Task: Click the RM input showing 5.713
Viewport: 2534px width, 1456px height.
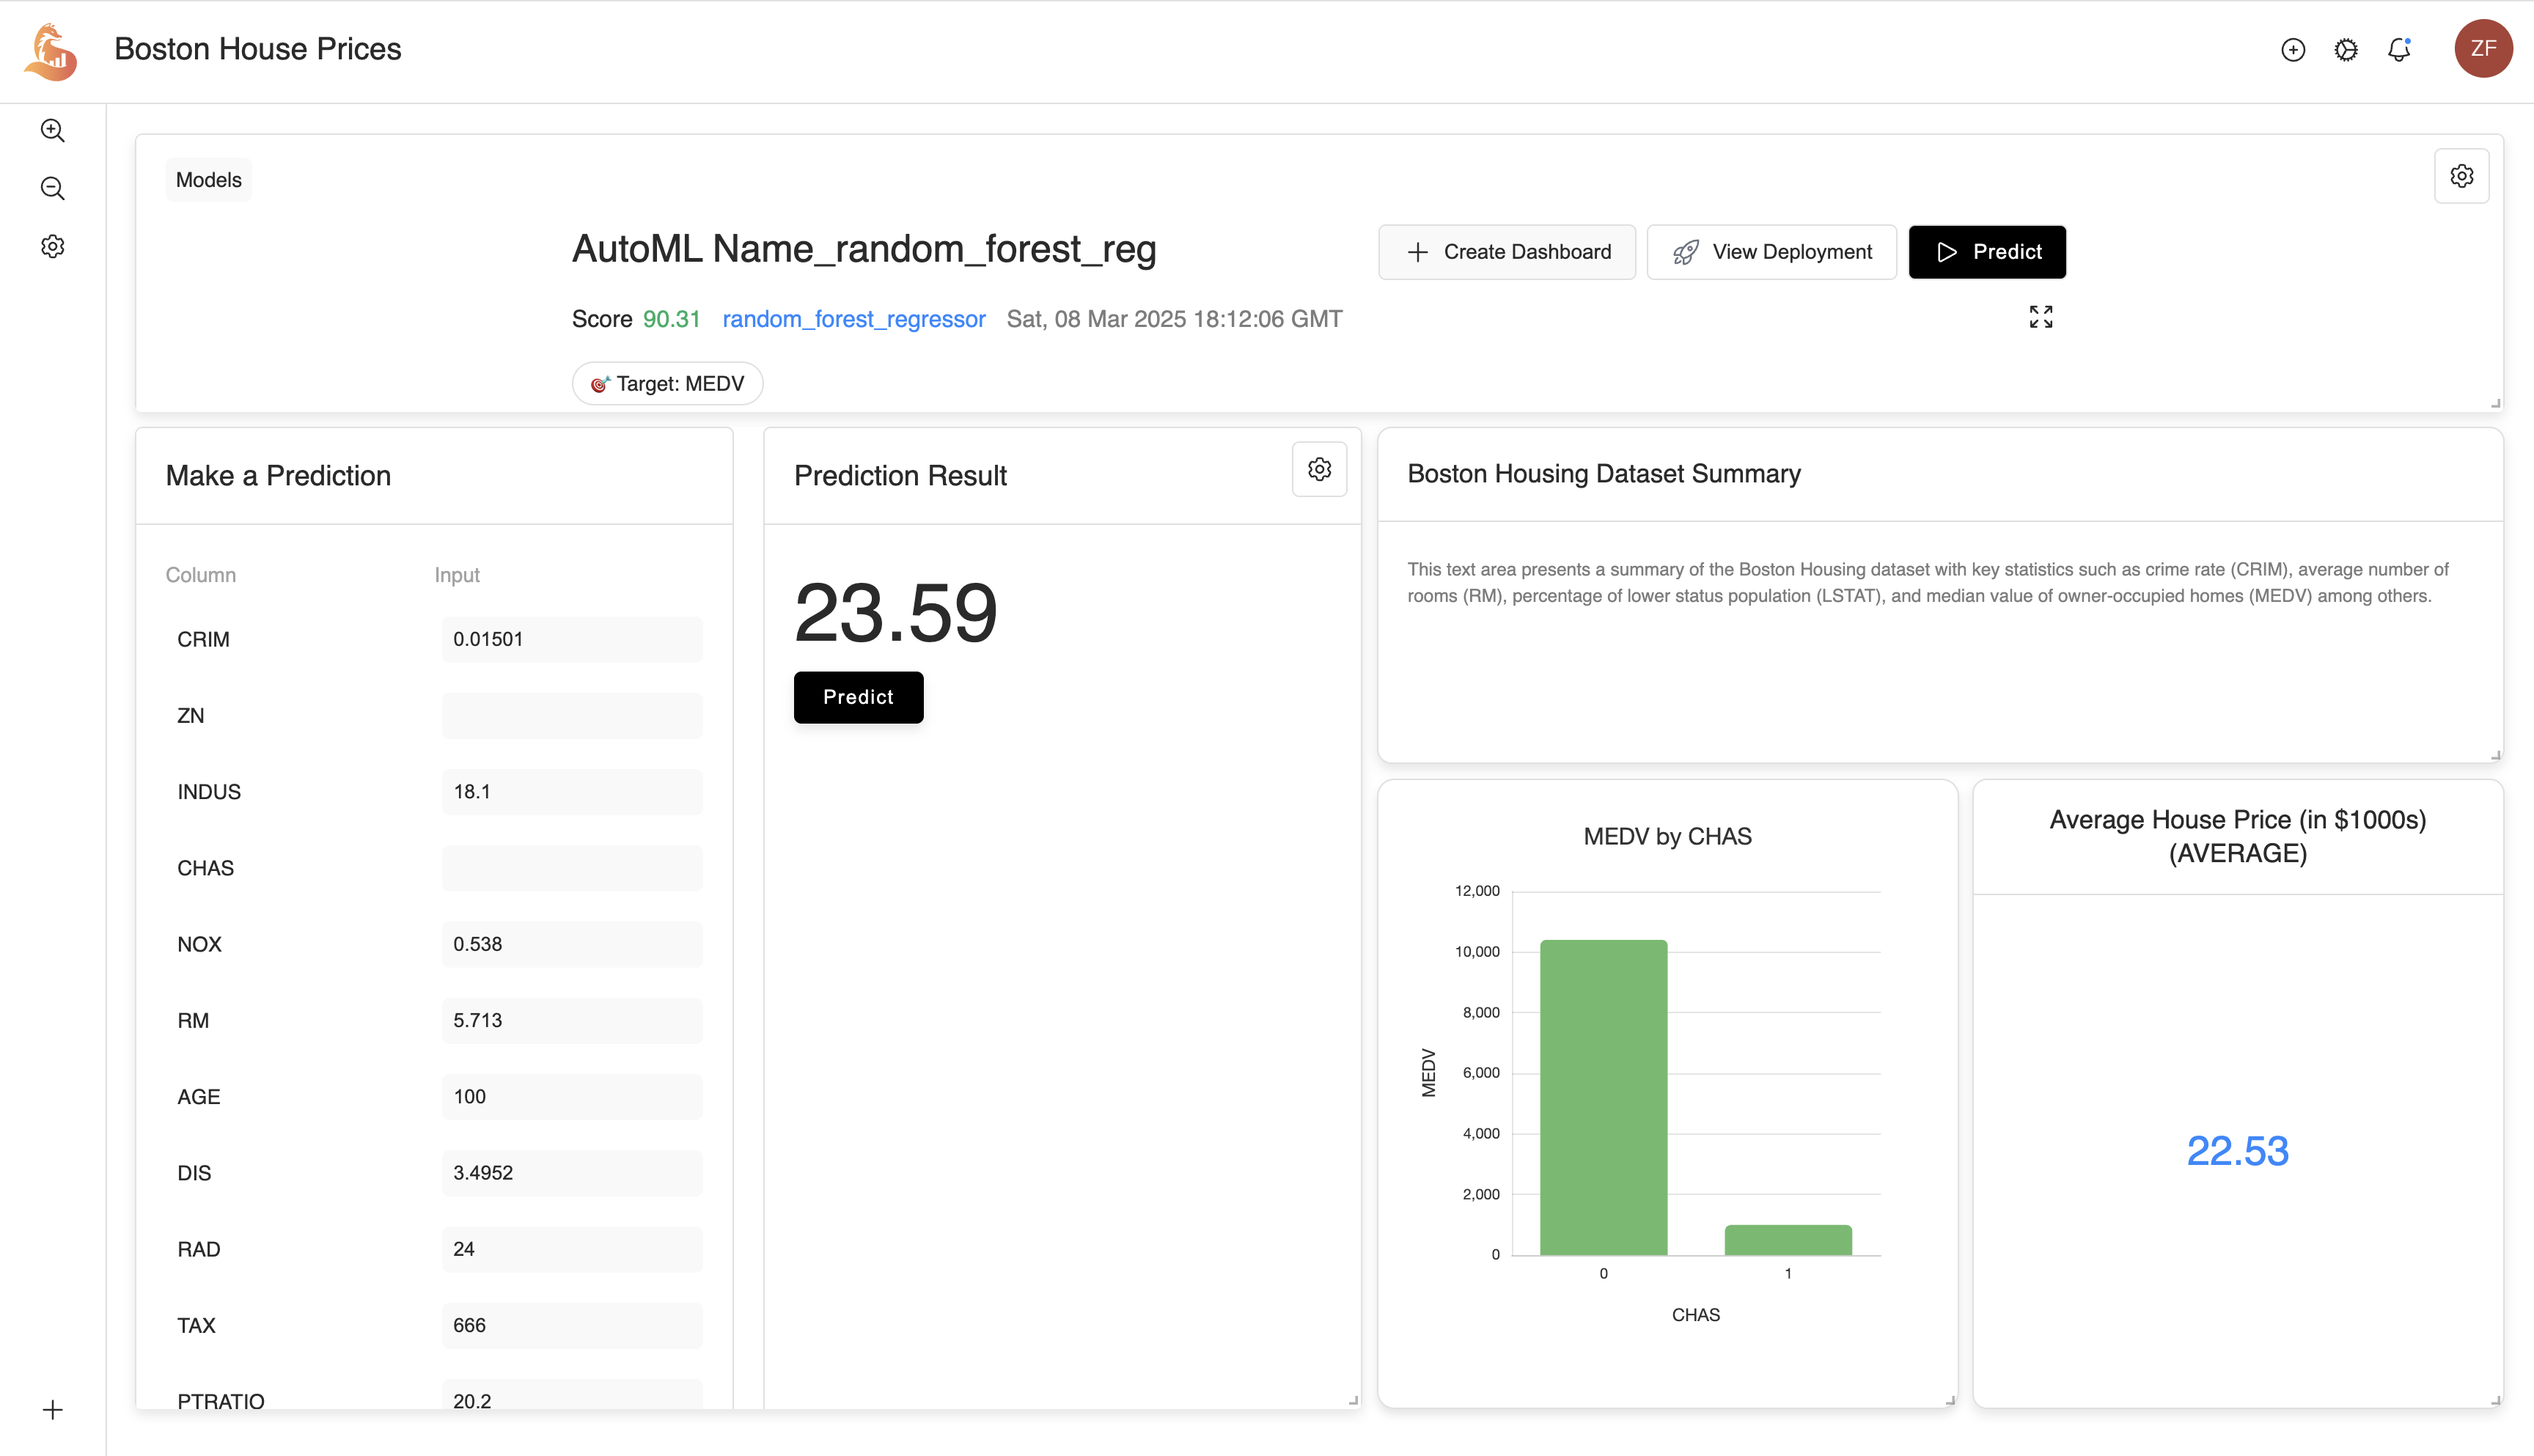Action: click(572, 1020)
